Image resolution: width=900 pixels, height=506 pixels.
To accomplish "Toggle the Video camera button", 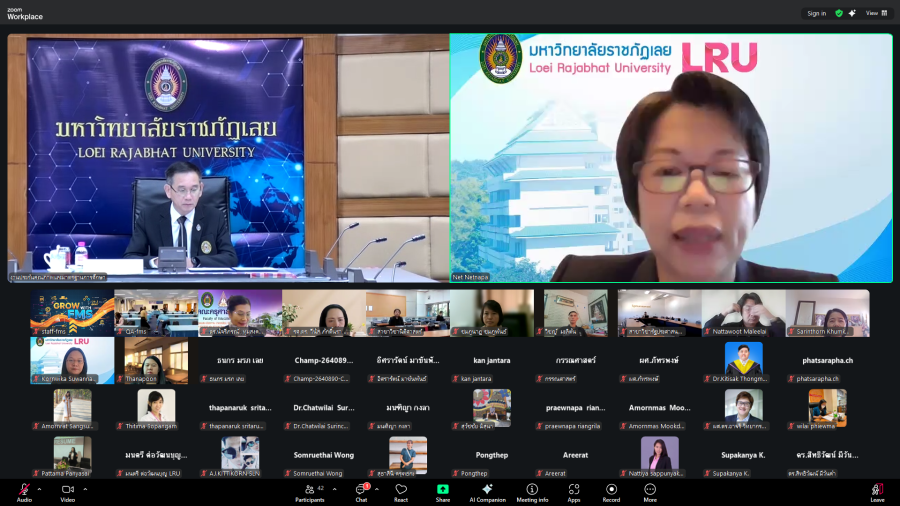I will [68, 489].
